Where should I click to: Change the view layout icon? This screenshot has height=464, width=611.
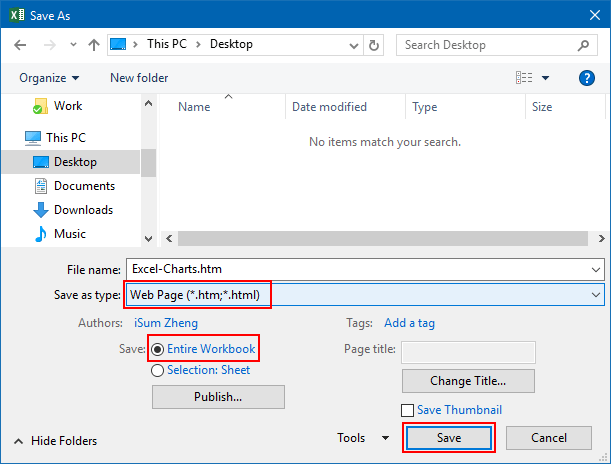pyautogui.click(x=524, y=78)
